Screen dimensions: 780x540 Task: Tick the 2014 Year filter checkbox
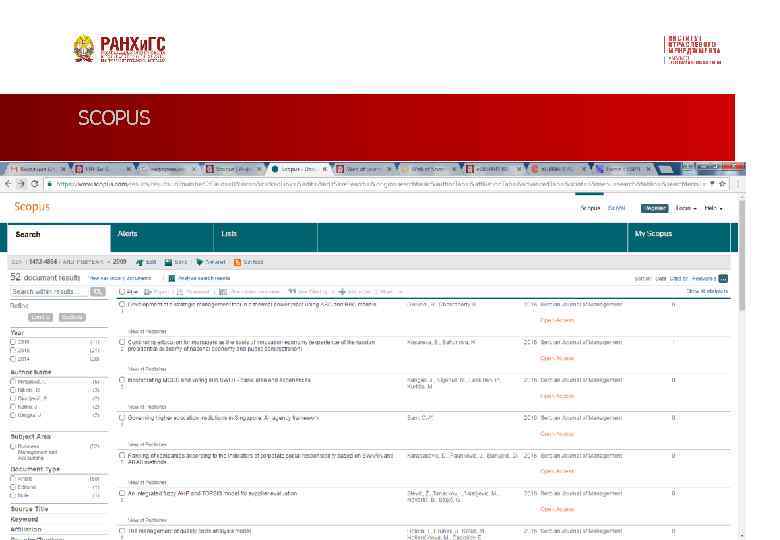pyautogui.click(x=13, y=359)
